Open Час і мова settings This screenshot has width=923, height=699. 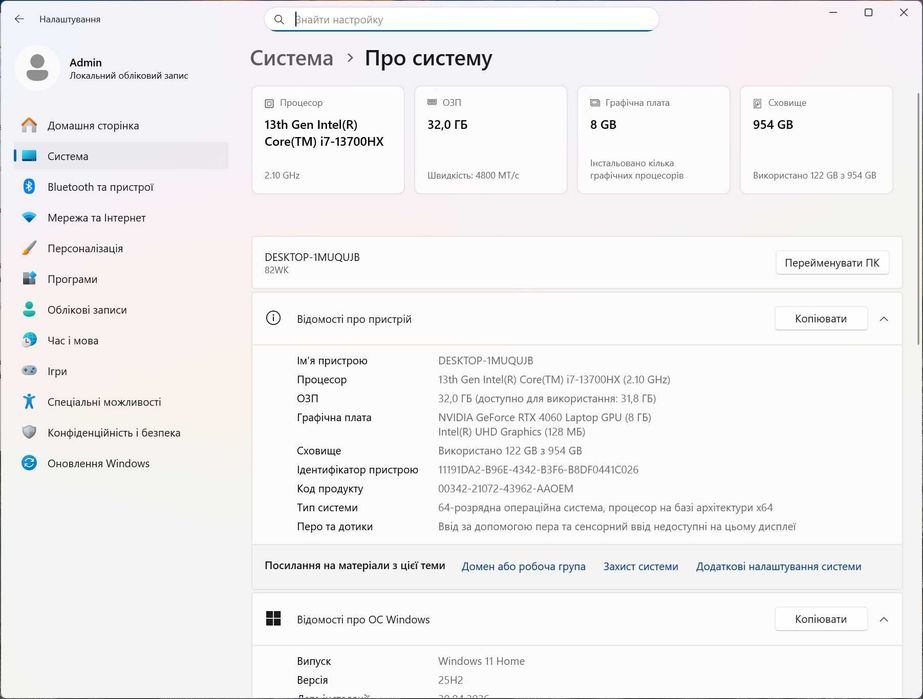coord(121,340)
